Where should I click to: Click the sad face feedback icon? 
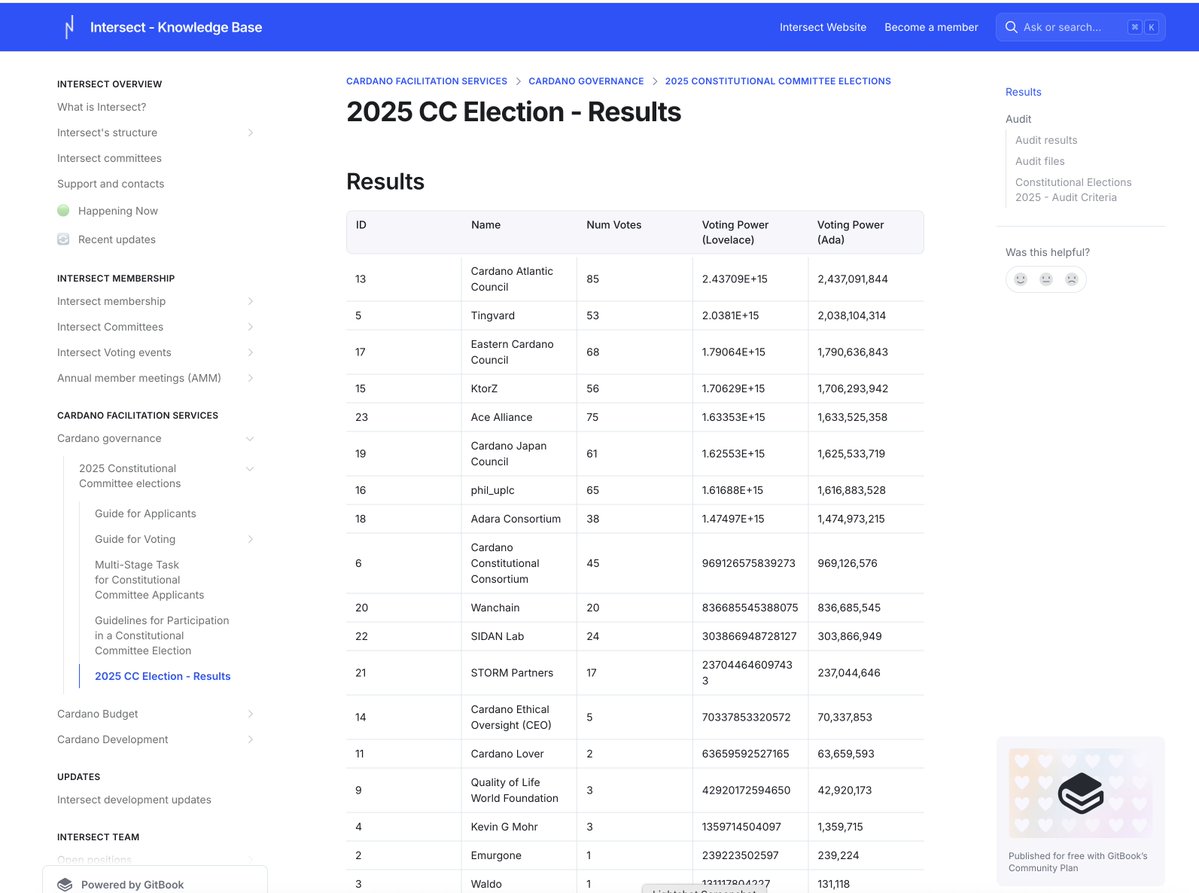(x=1071, y=279)
